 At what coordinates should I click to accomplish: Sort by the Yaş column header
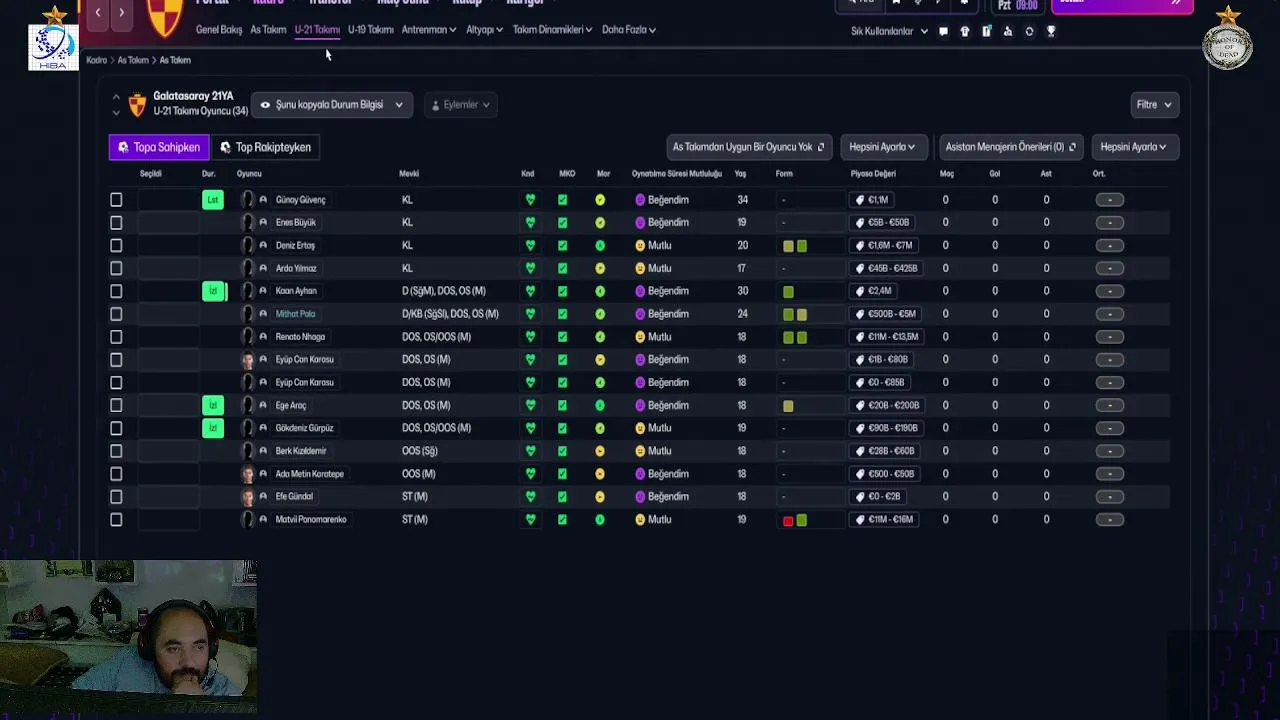740,174
